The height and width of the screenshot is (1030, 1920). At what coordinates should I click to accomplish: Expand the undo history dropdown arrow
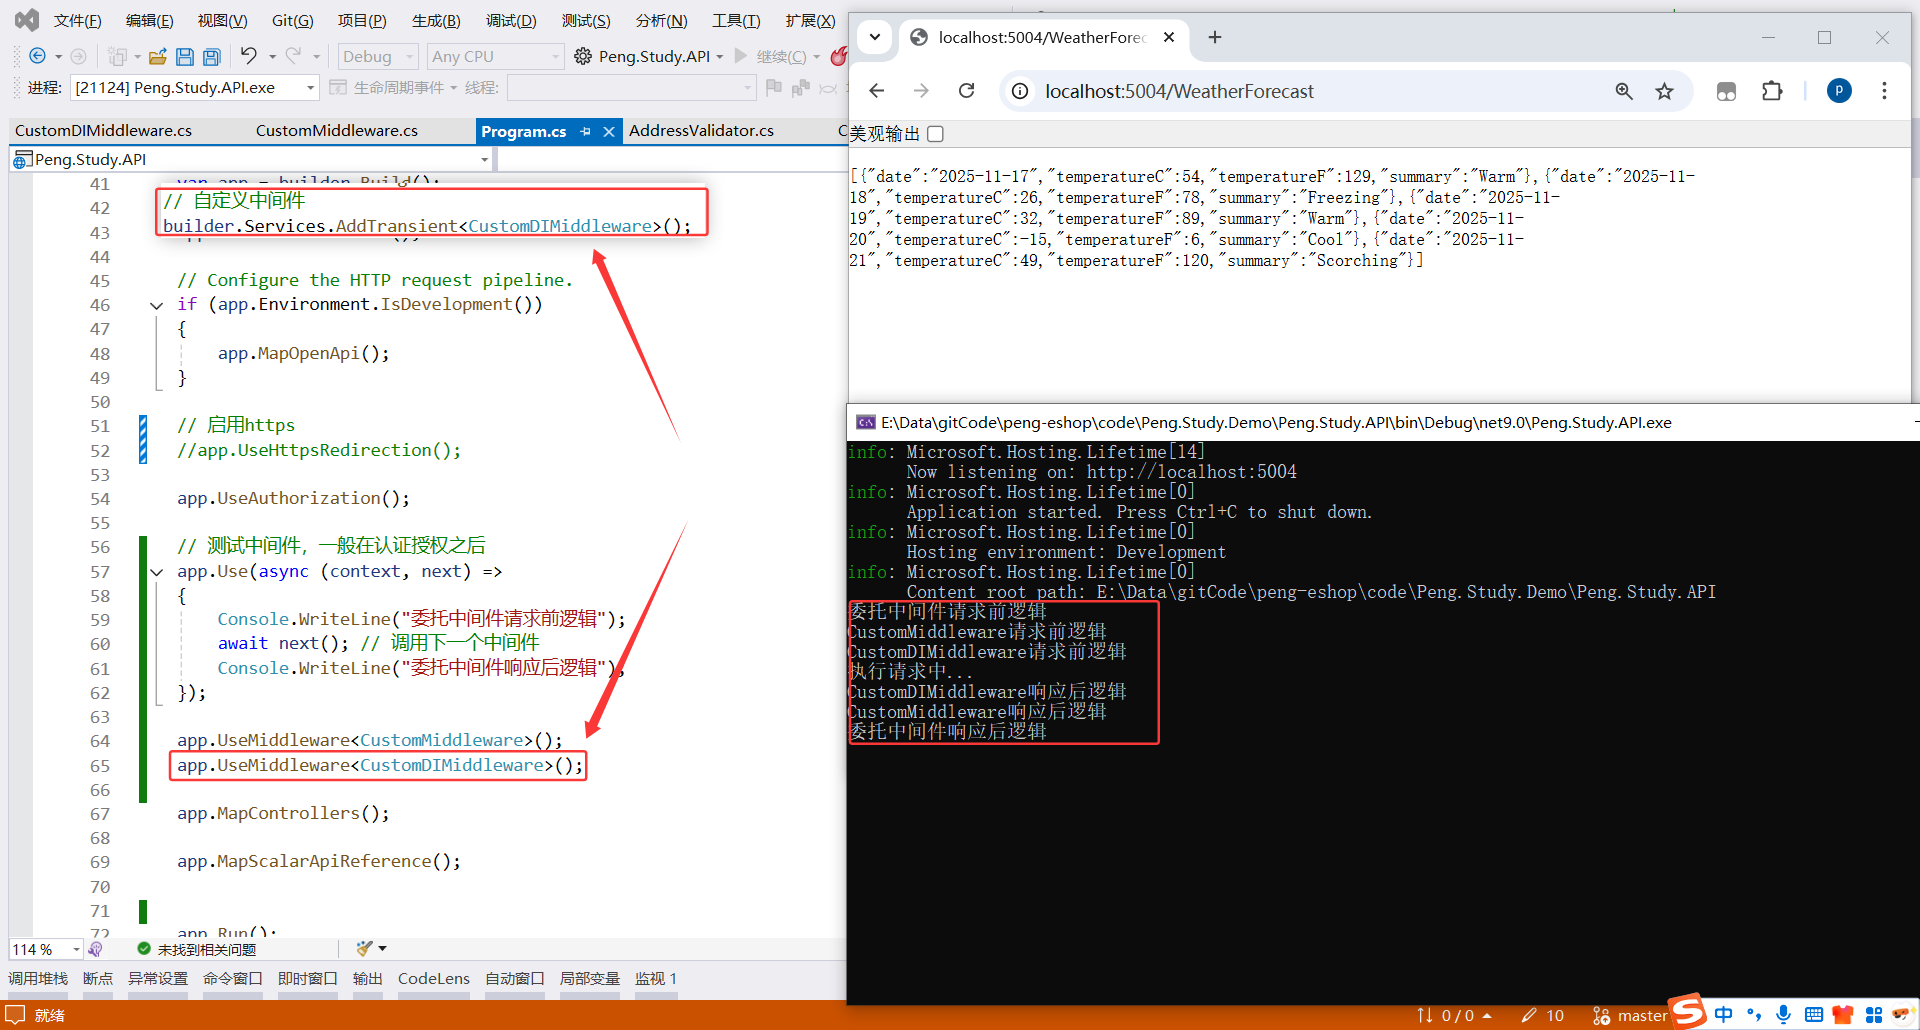pyautogui.click(x=272, y=57)
